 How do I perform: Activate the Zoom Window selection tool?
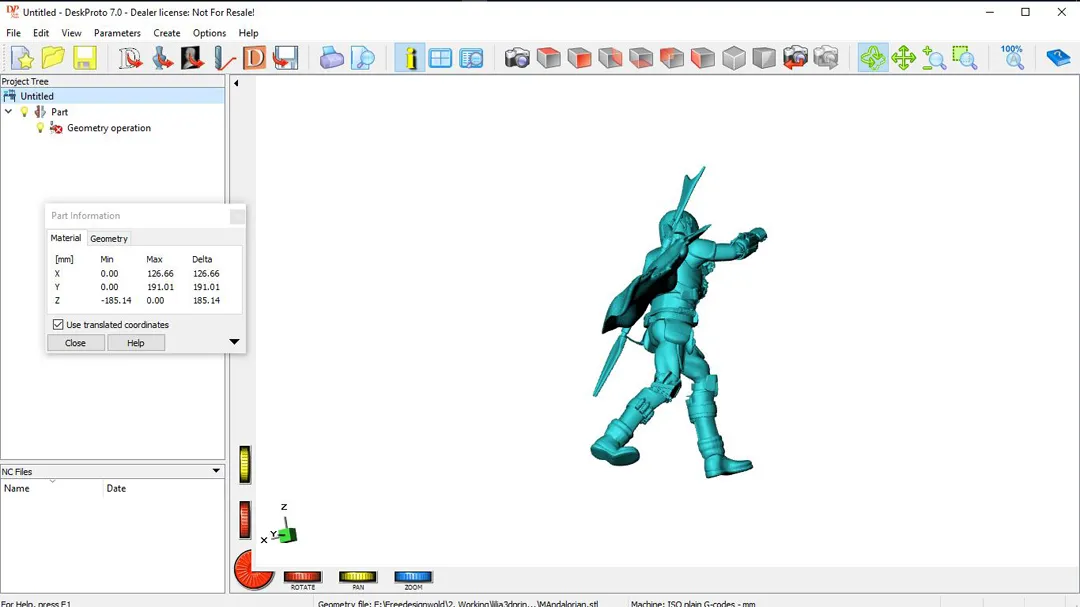coord(965,58)
